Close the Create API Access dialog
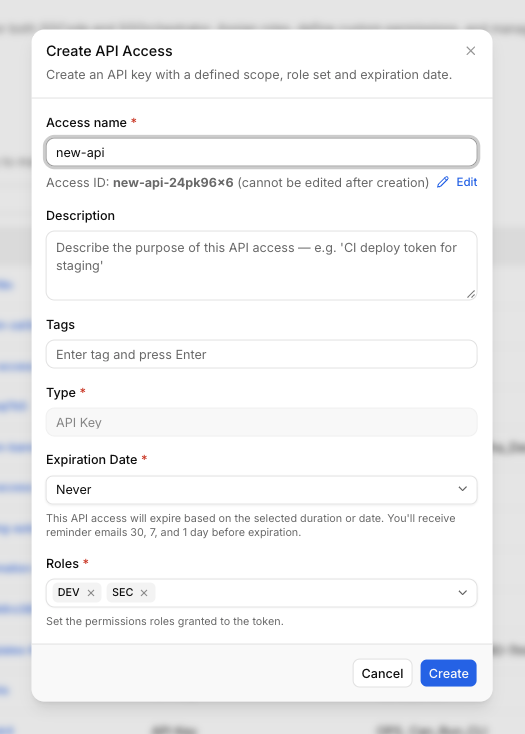The image size is (525, 734). [471, 51]
